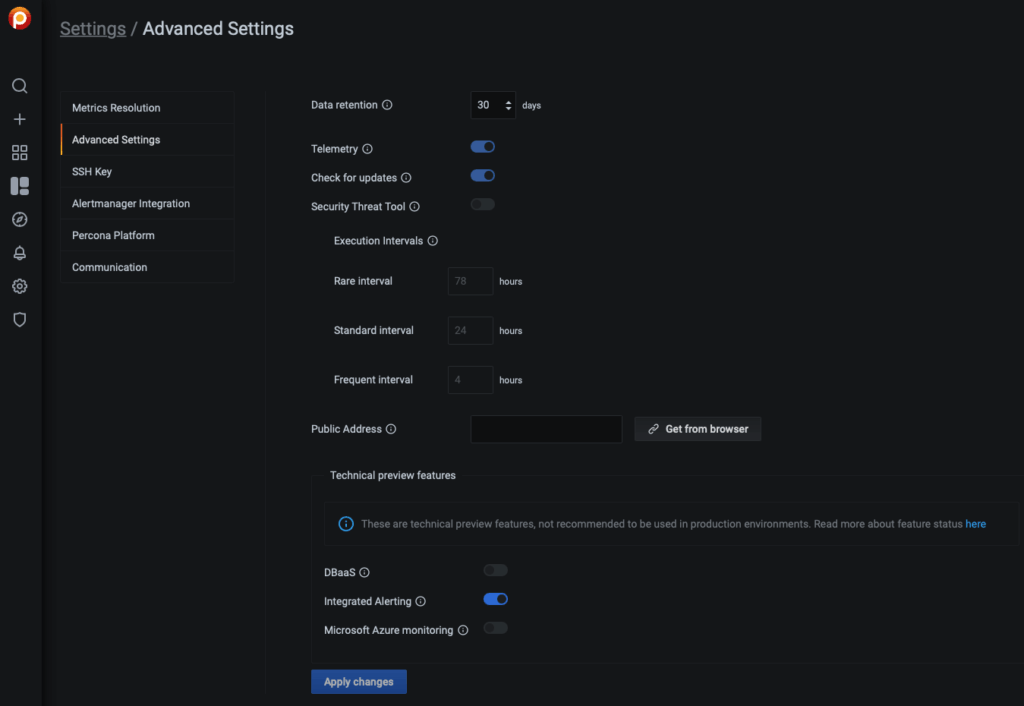1024x706 pixels.
Task: Enable the Security Threat Tool toggle
Action: [483, 205]
